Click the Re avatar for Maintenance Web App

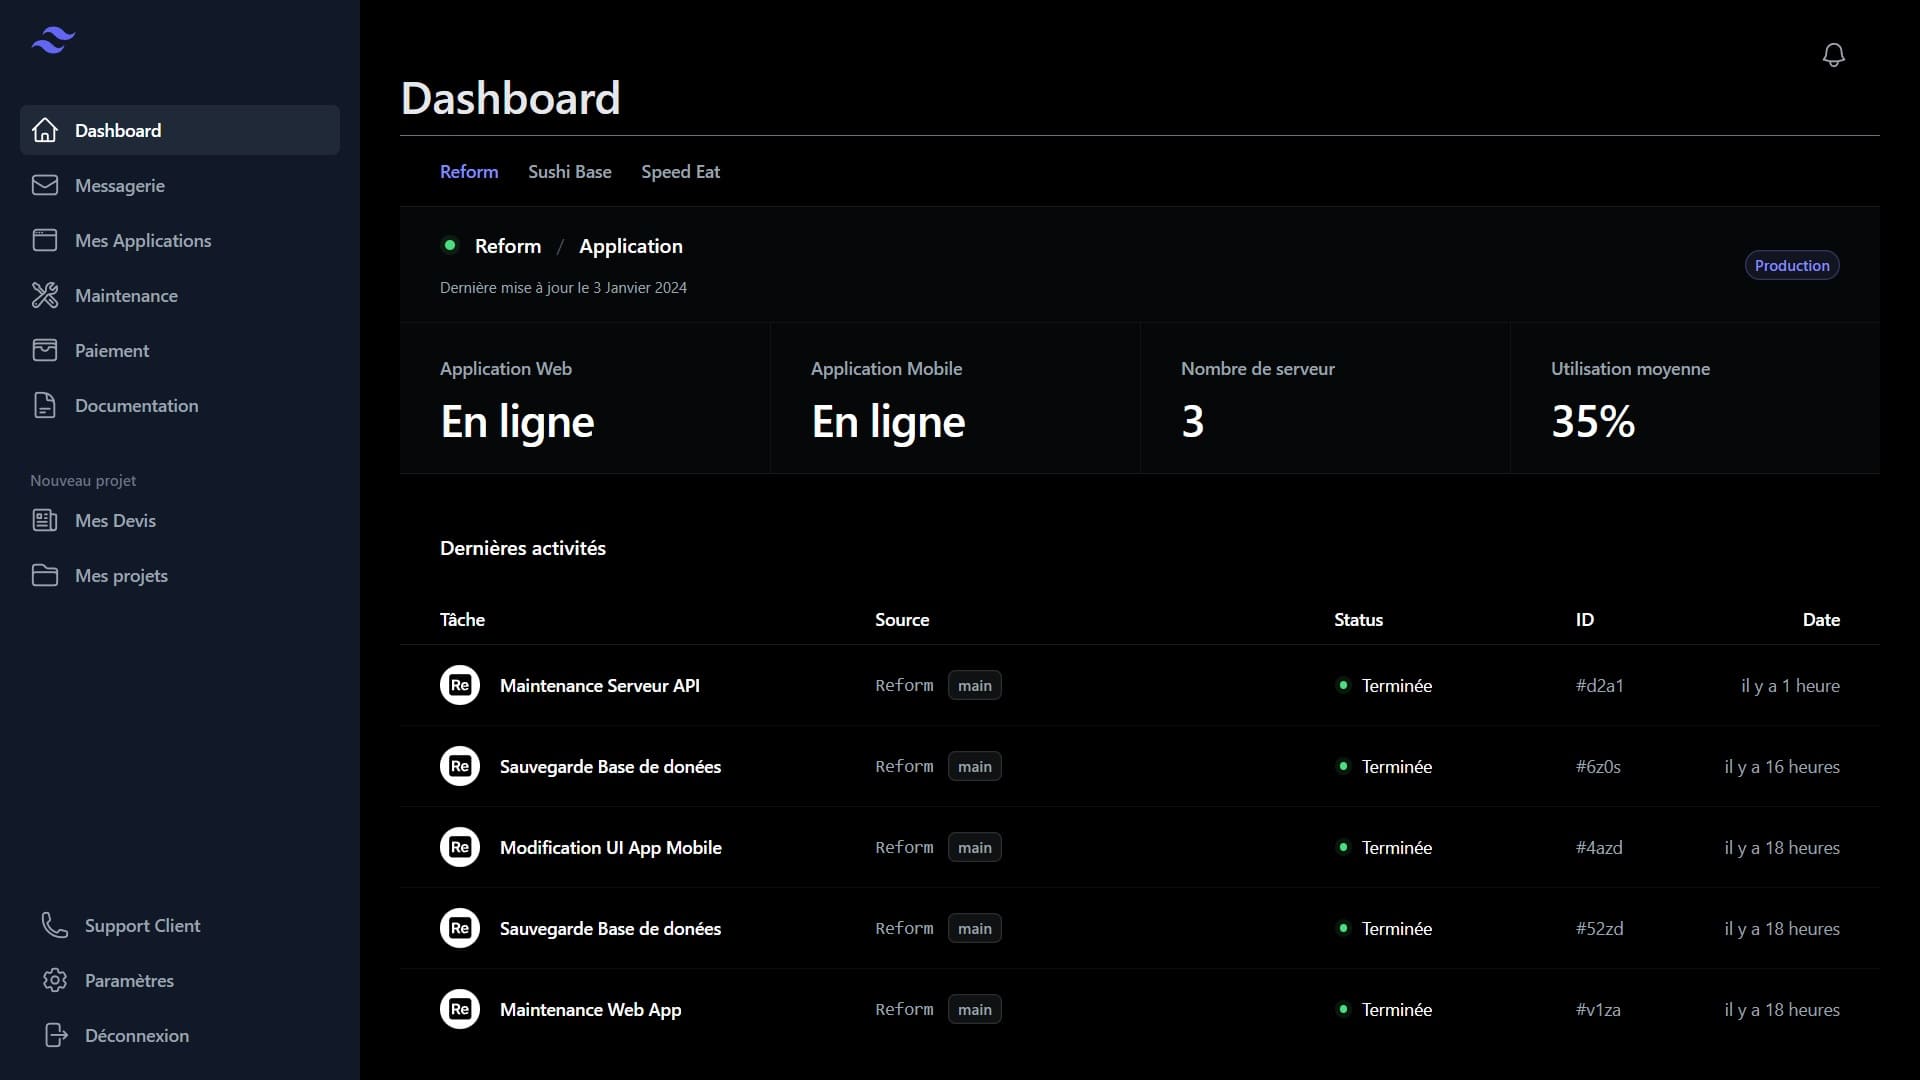pos(460,1009)
